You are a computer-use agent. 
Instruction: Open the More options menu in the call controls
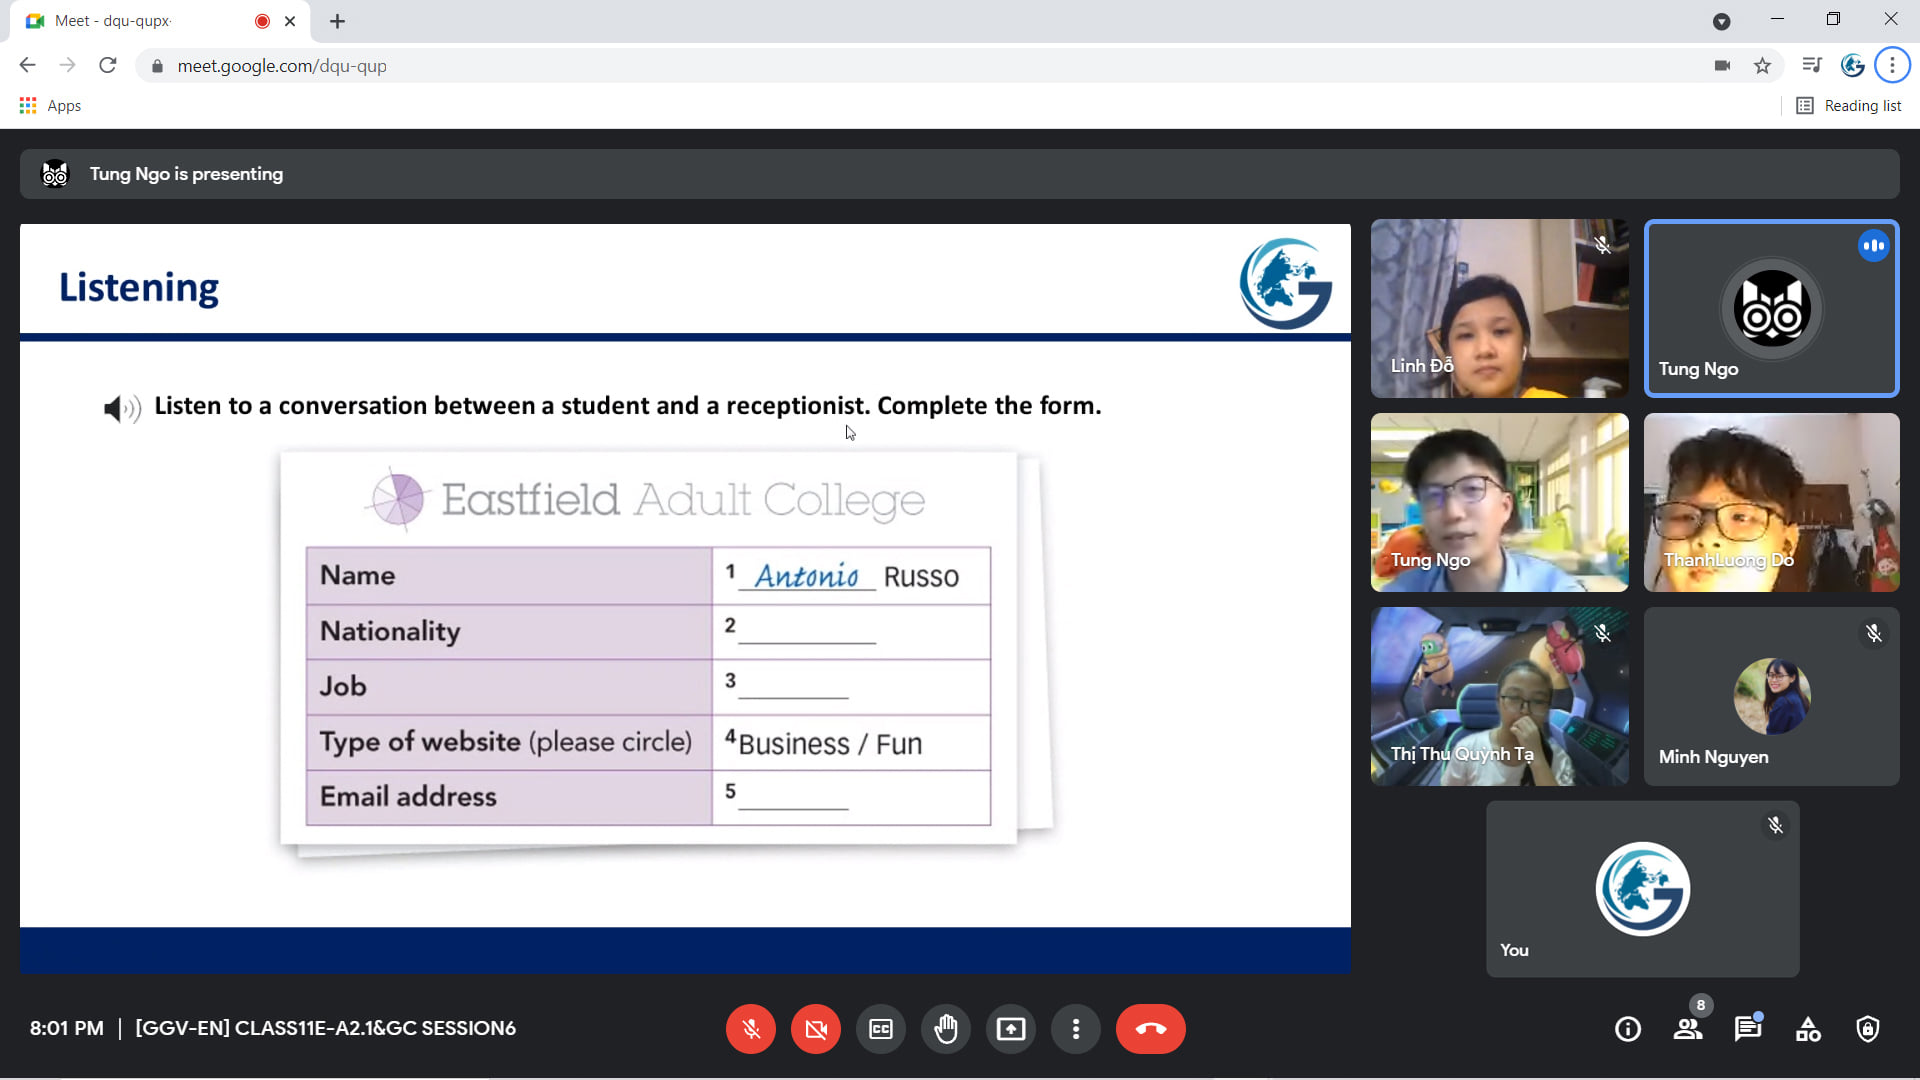1076,1029
